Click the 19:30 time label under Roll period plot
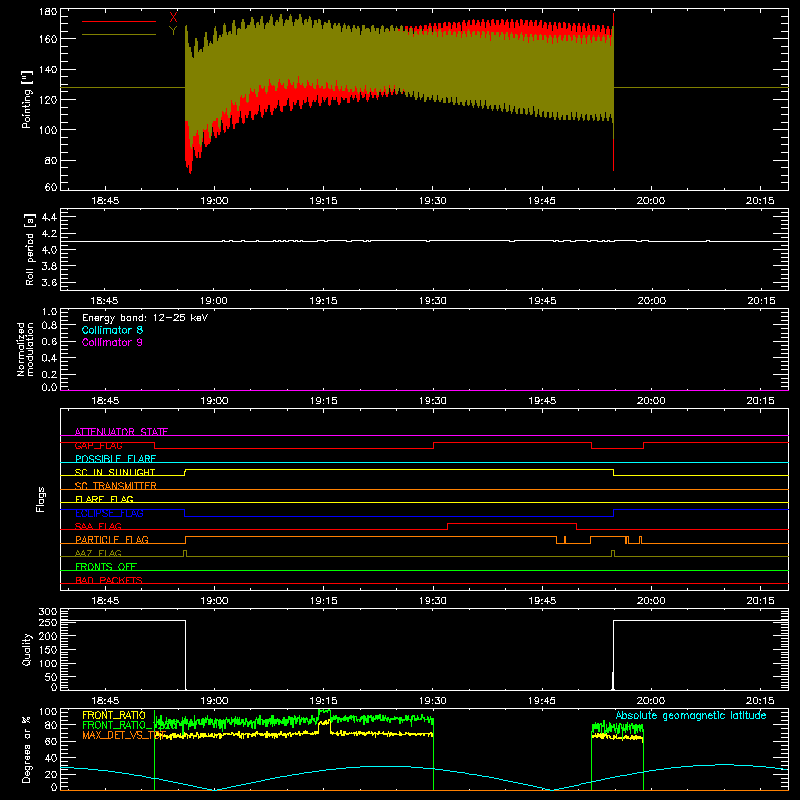This screenshot has height=800, width=800. pos(433,301)
